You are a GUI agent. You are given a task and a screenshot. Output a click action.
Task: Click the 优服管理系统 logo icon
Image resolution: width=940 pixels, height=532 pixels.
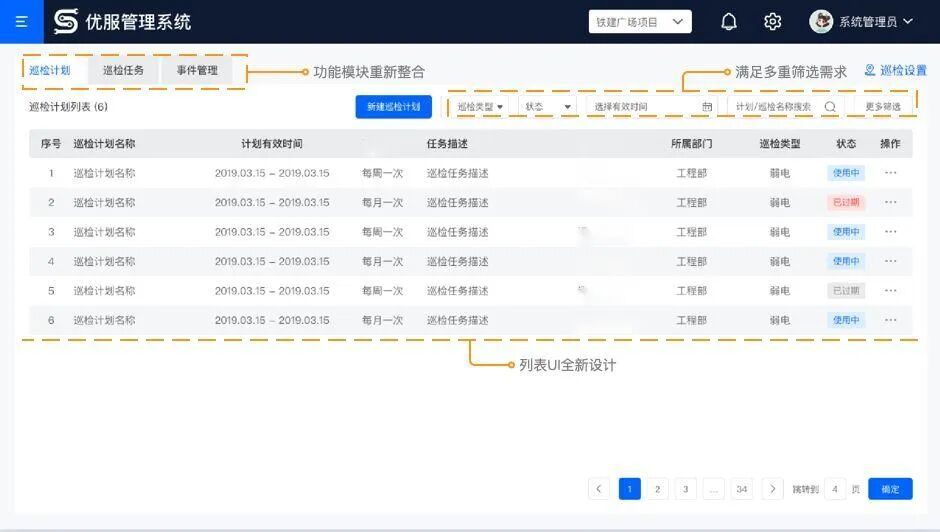[65, 22]
